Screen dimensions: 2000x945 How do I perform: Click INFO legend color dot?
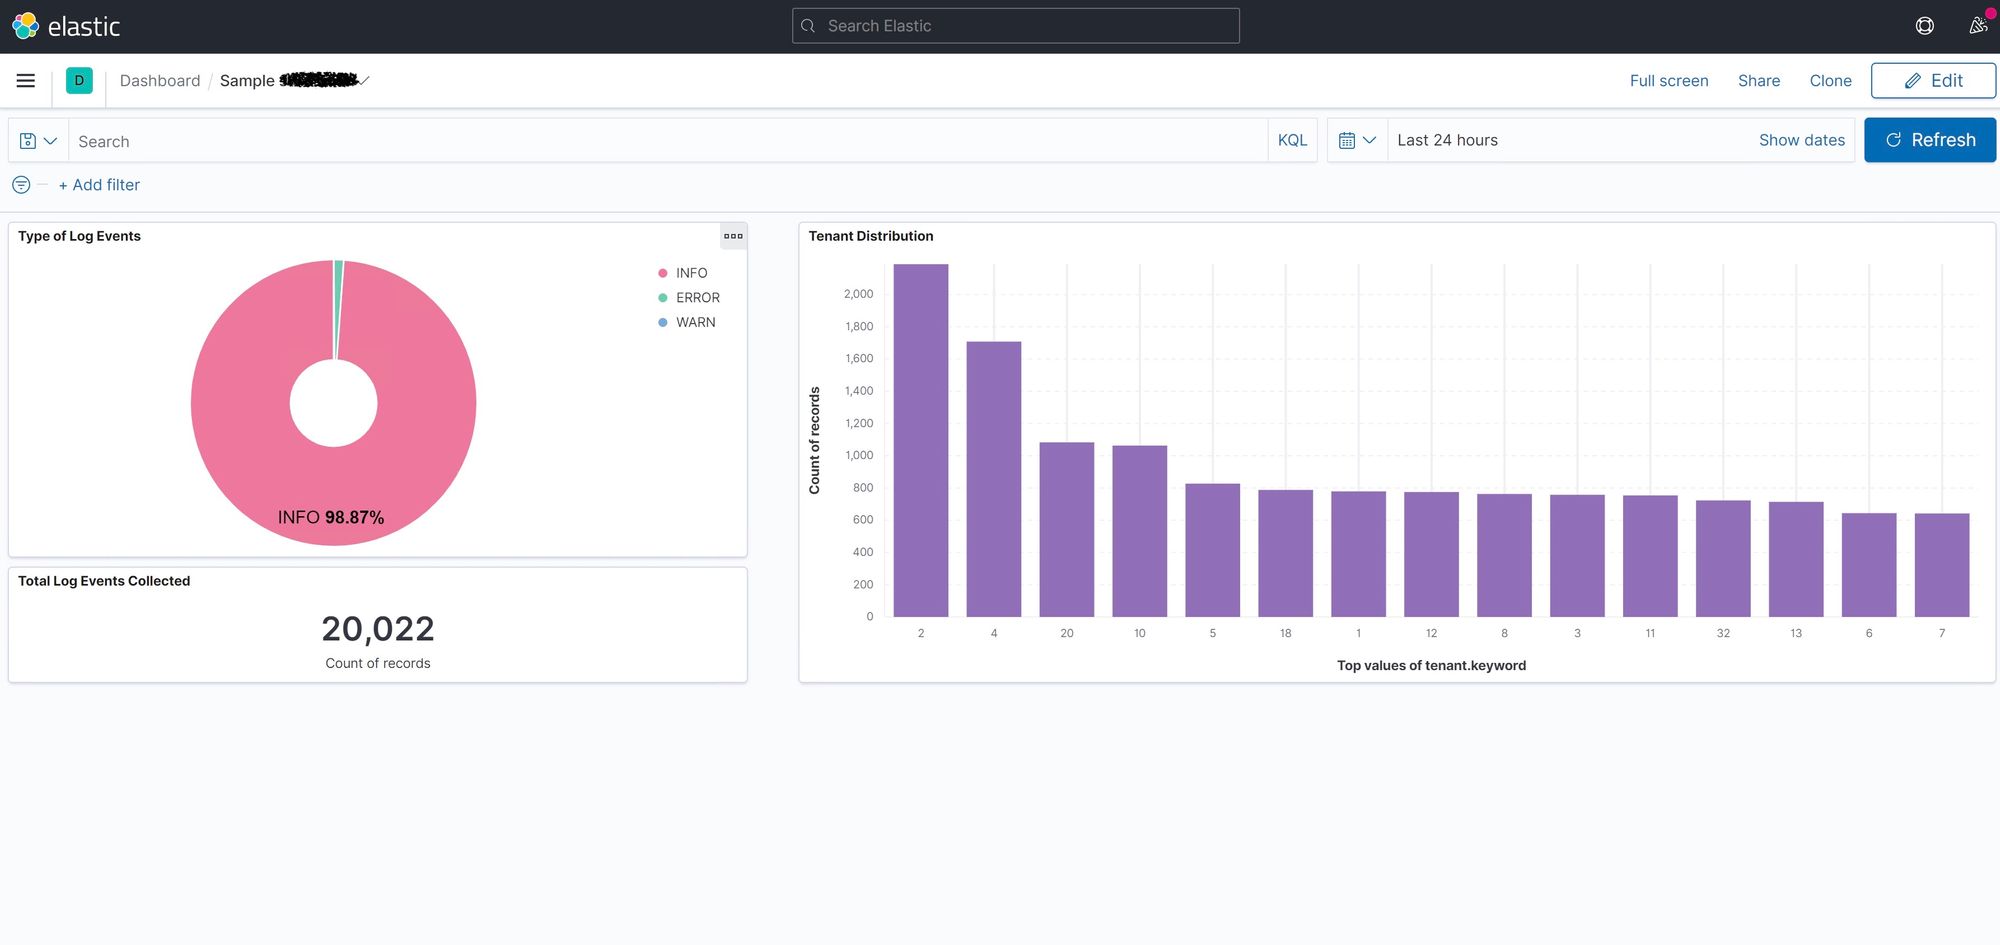point(662,273)
